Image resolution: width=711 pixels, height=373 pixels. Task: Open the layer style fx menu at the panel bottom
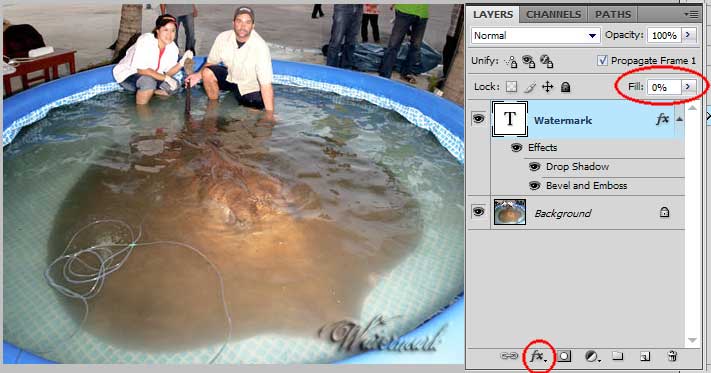point(538,356)
